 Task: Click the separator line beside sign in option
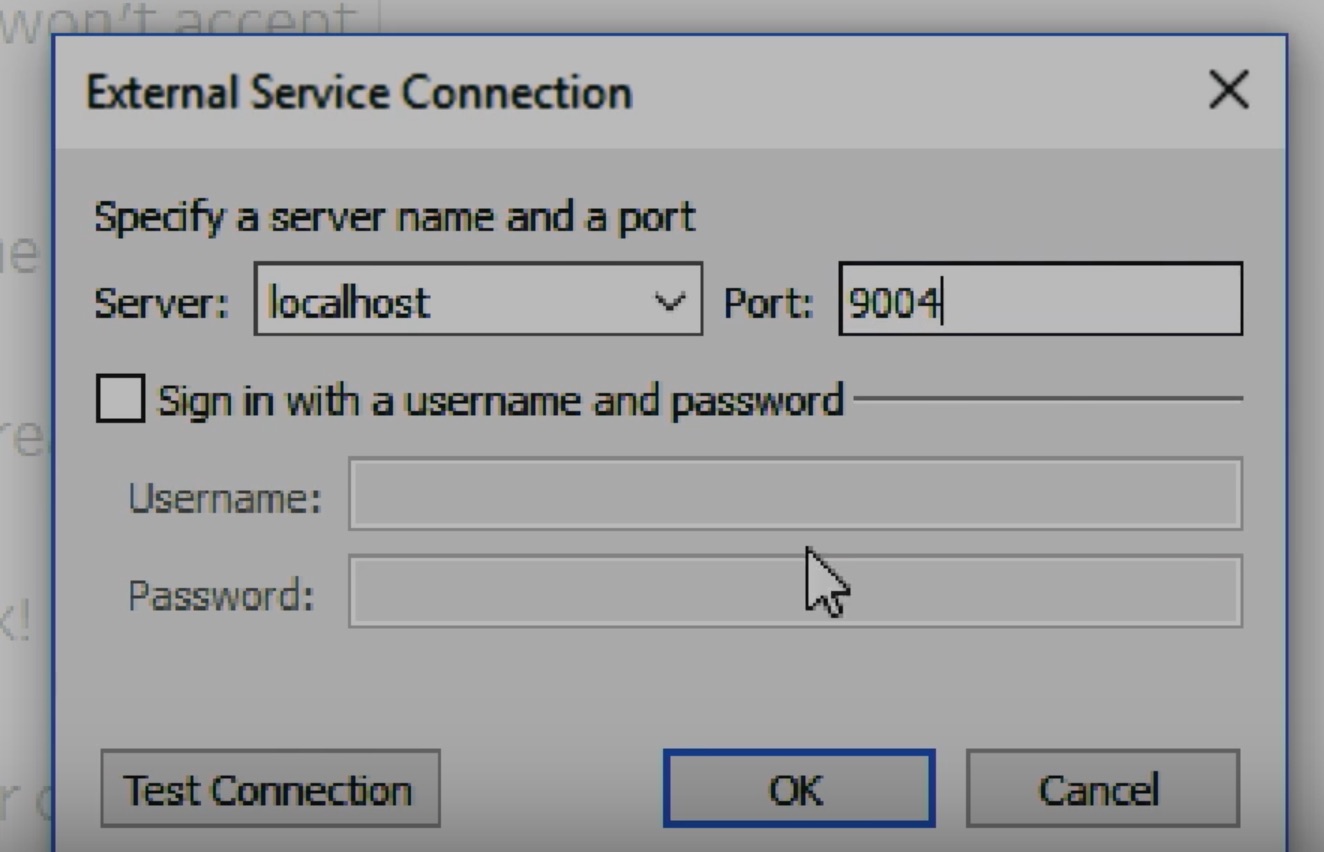pos(1048,398)
